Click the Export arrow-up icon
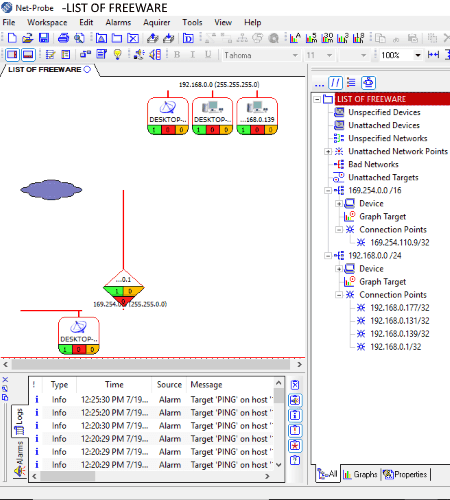450x500 pixels. (x=152, y=38)
